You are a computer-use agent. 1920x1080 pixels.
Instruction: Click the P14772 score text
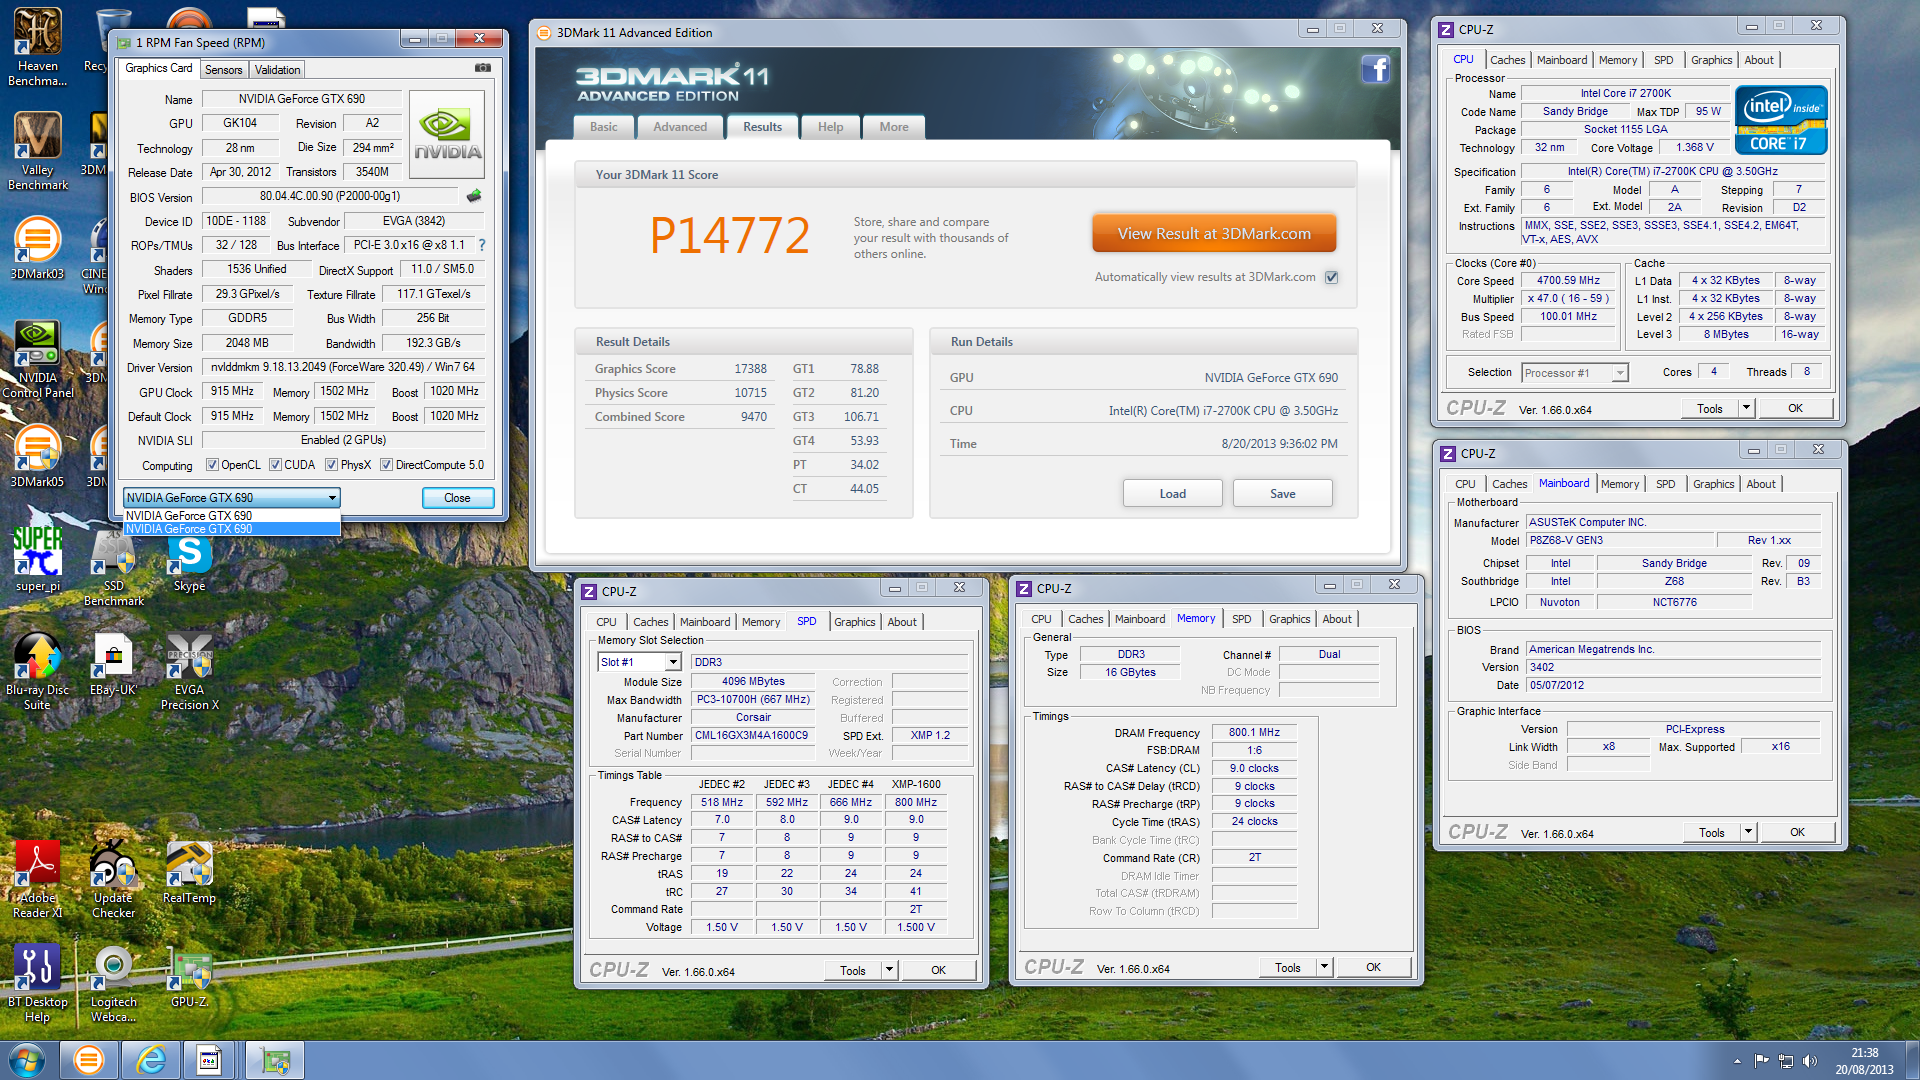(x=730, y=236)
